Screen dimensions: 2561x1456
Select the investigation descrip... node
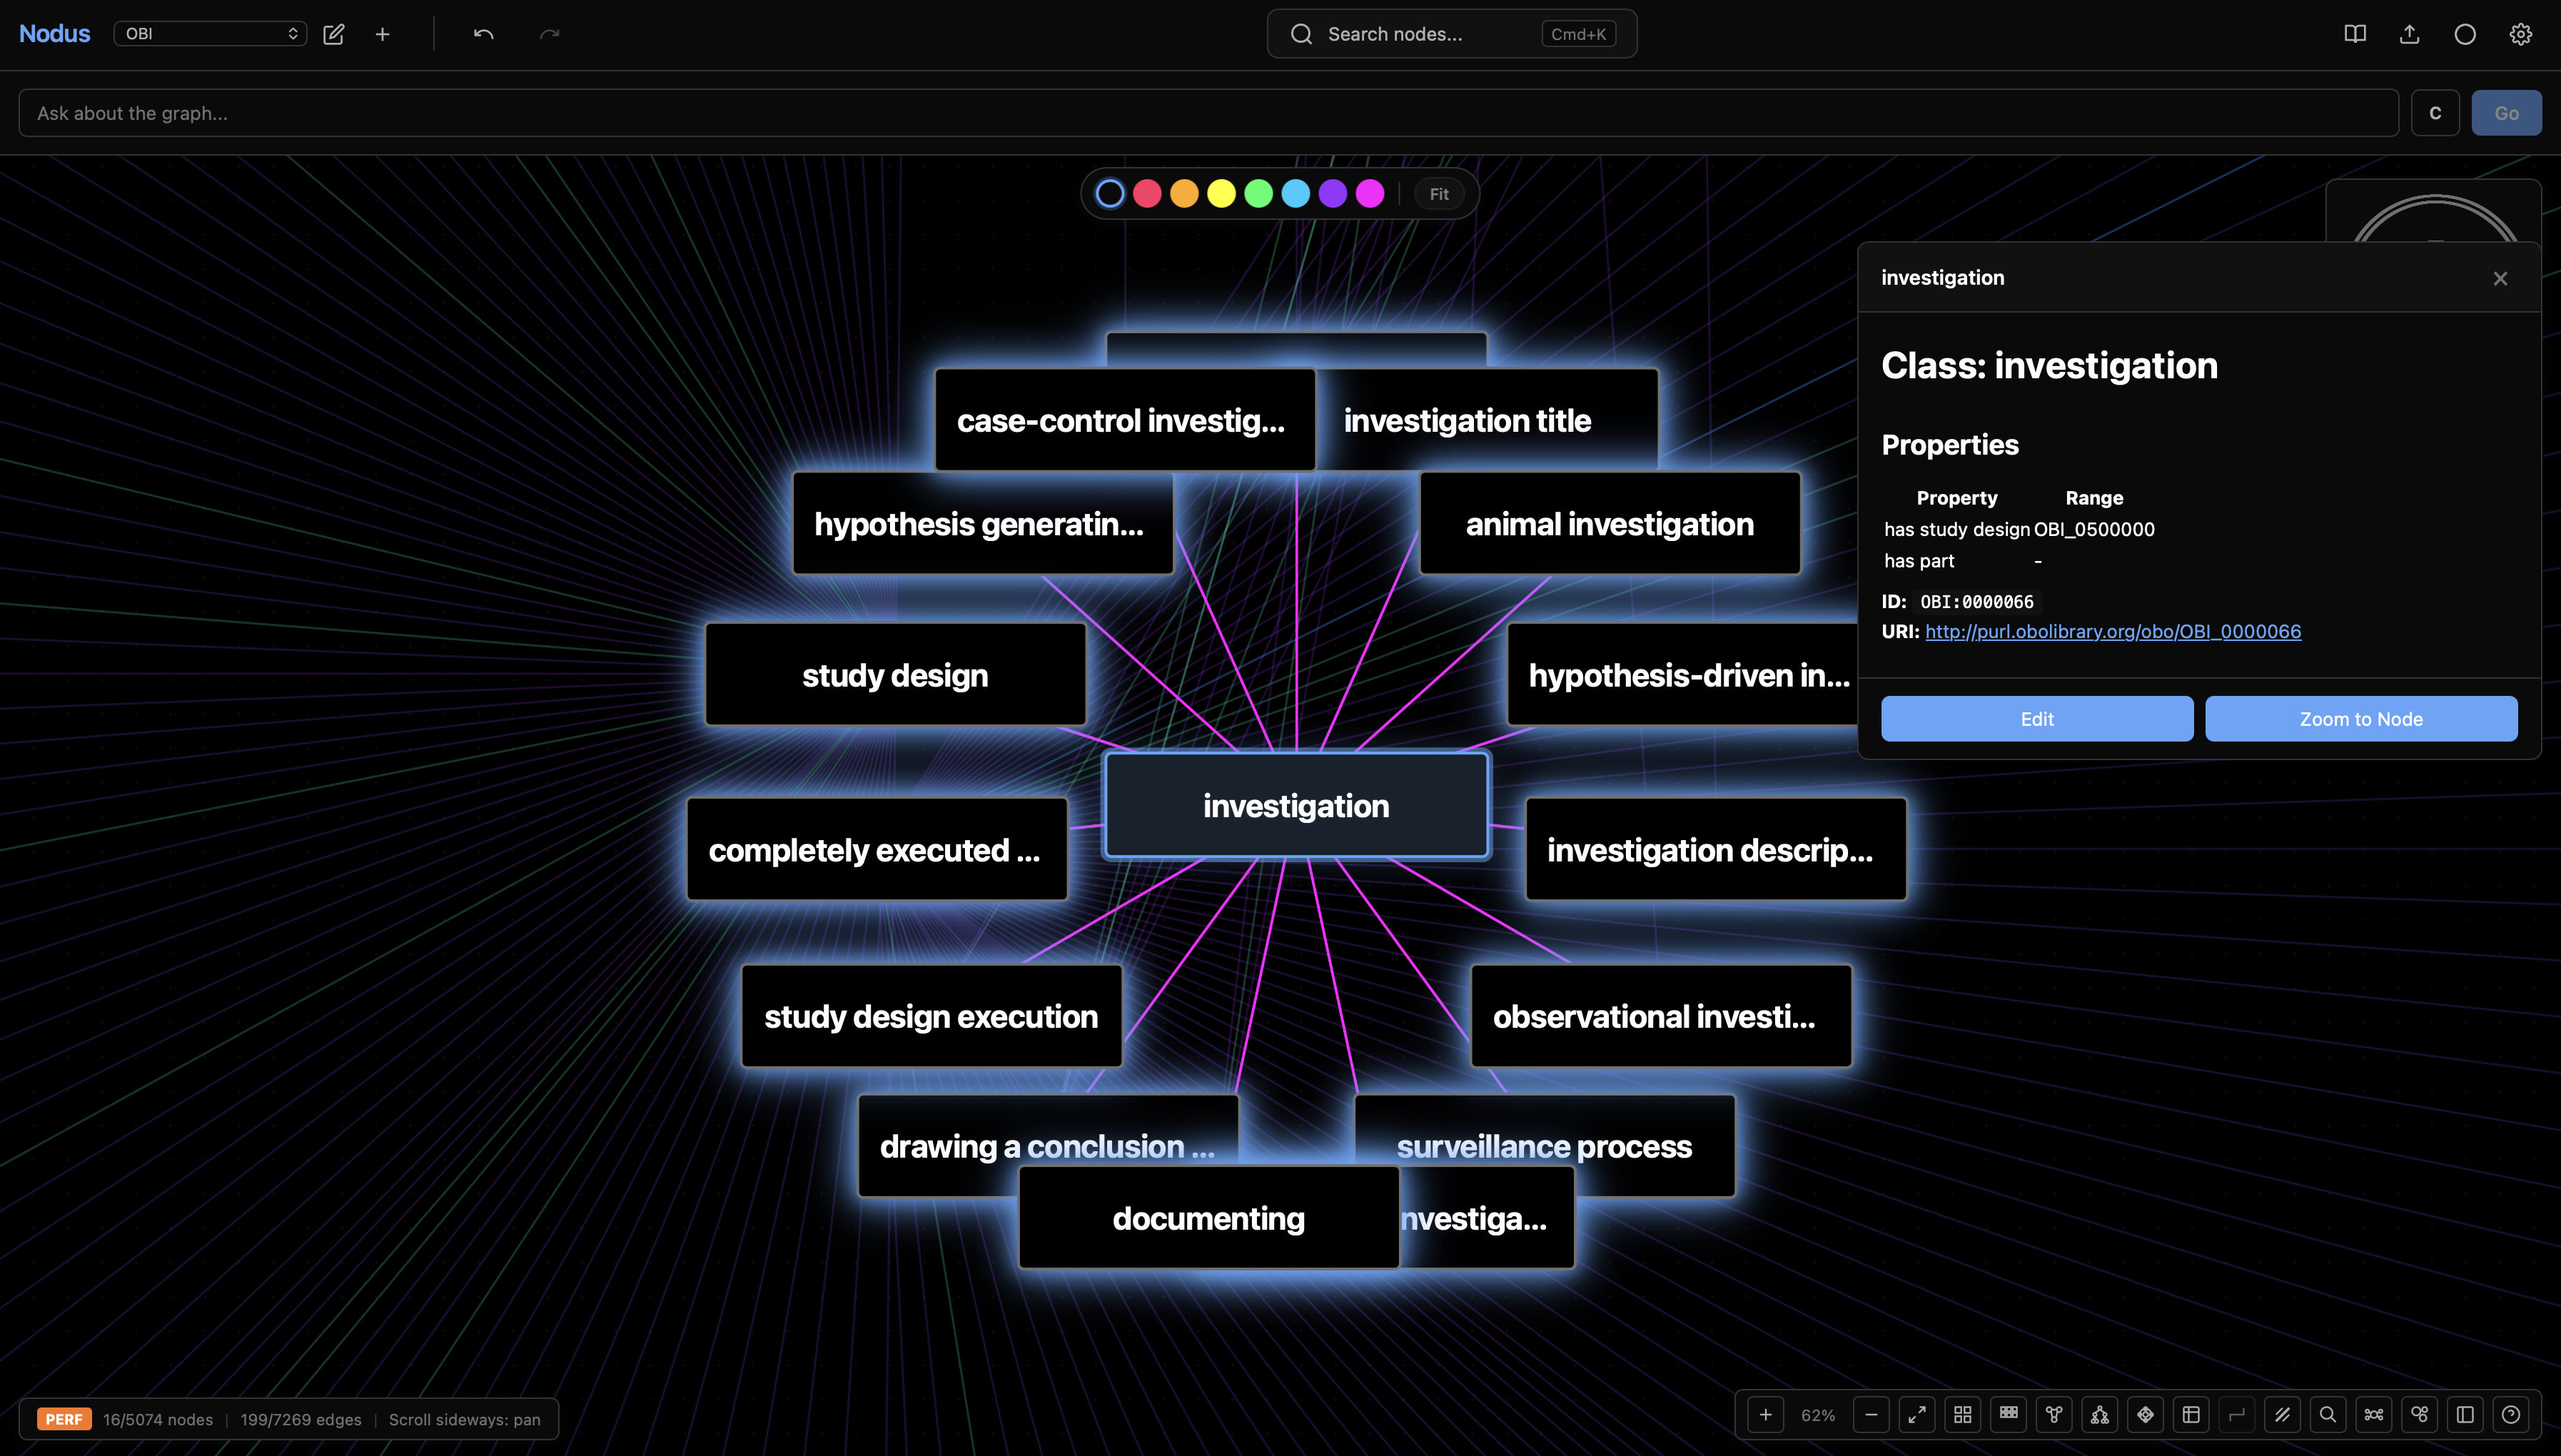tap(1716, 850)
